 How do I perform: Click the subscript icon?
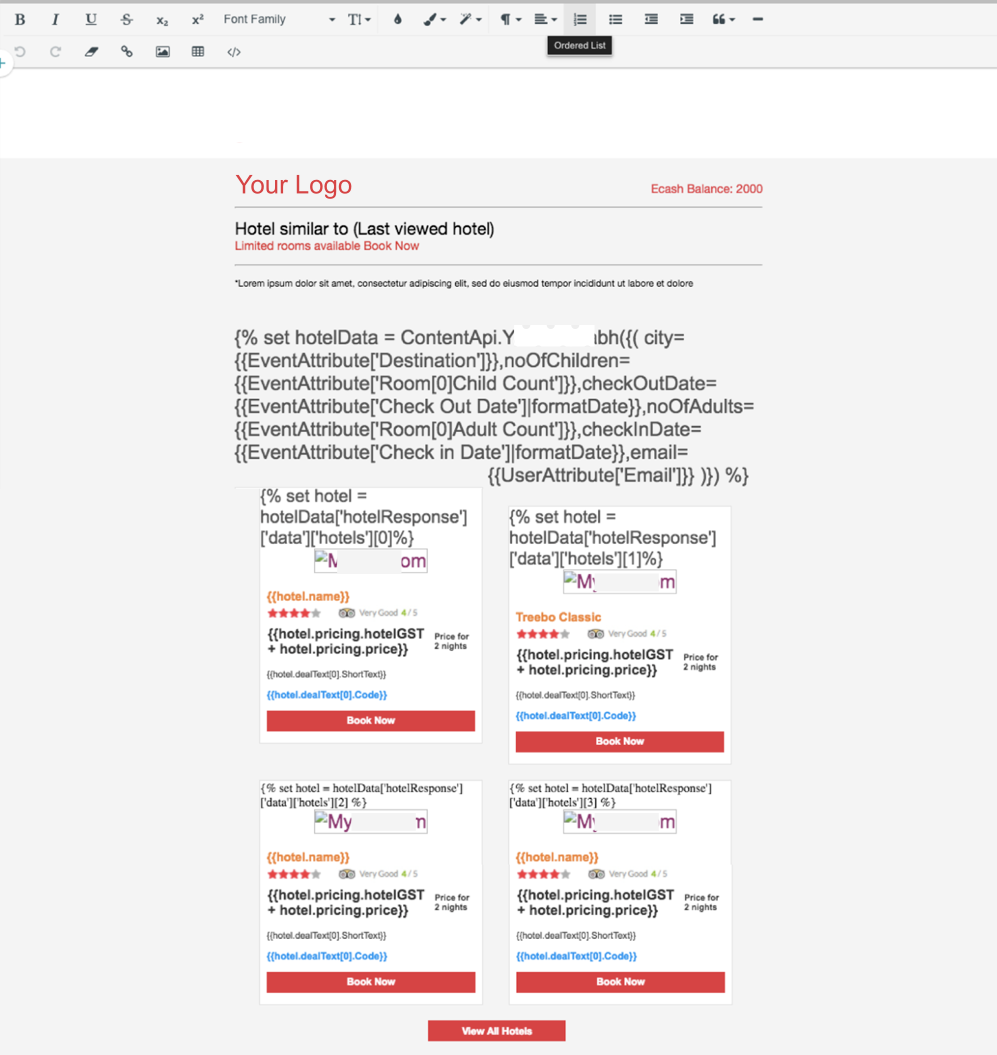162,20
